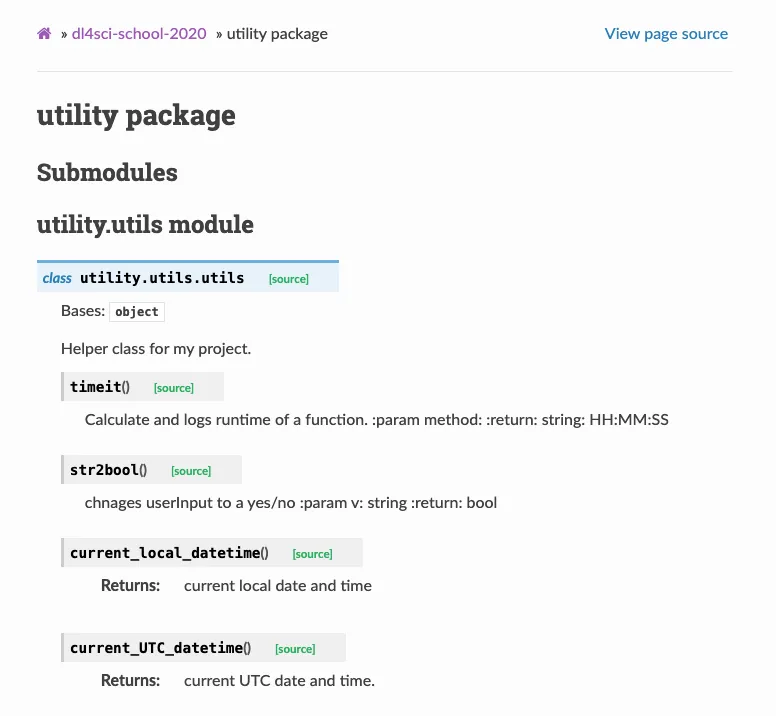Open the source link beside timeit()

tap(174, 388)
